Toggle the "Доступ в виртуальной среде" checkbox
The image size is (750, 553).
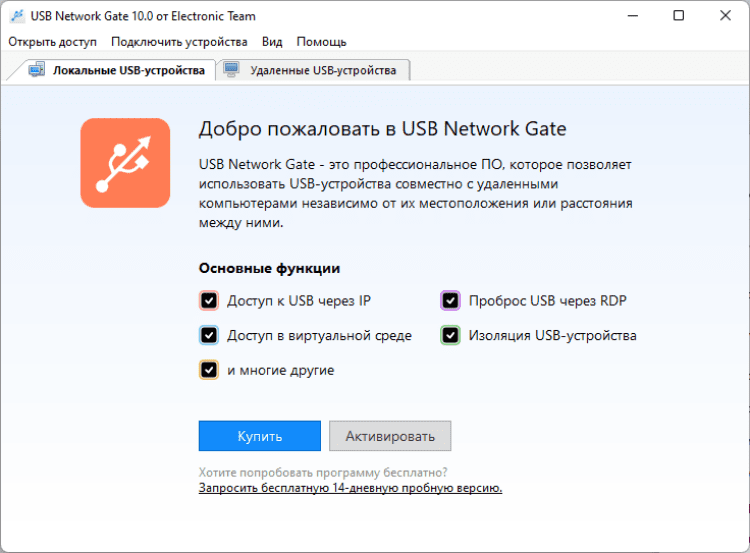coord(209,336)
